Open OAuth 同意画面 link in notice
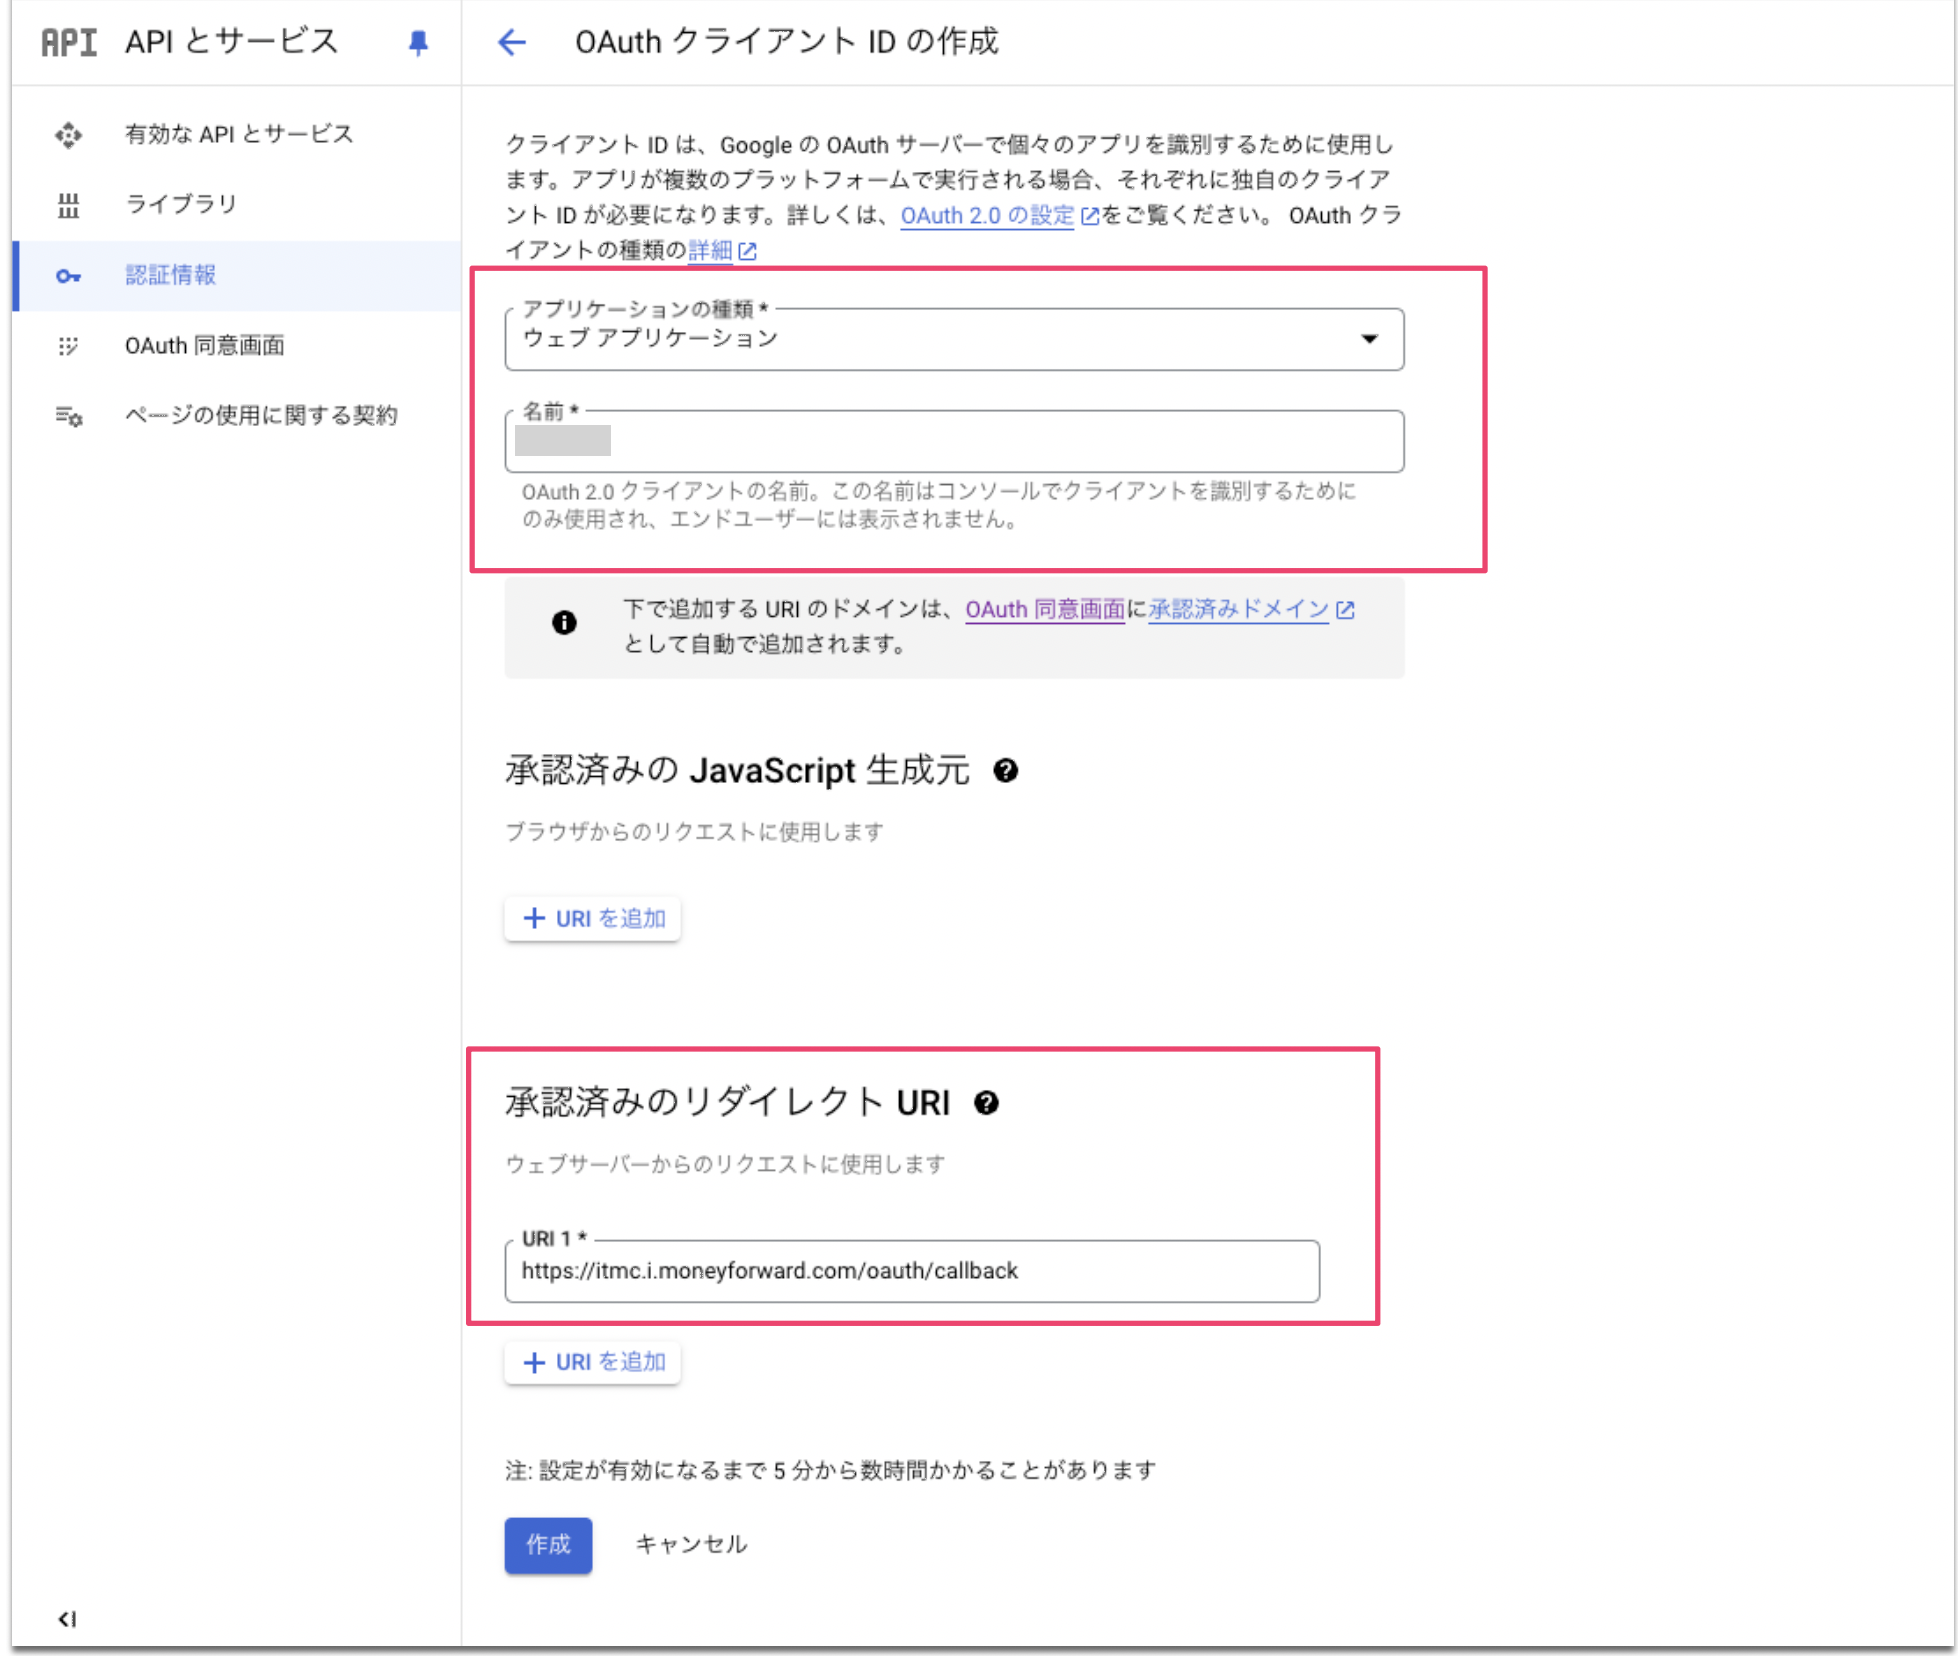The width and height of the screenshot is (1958, 1656). click(1045, 609)
